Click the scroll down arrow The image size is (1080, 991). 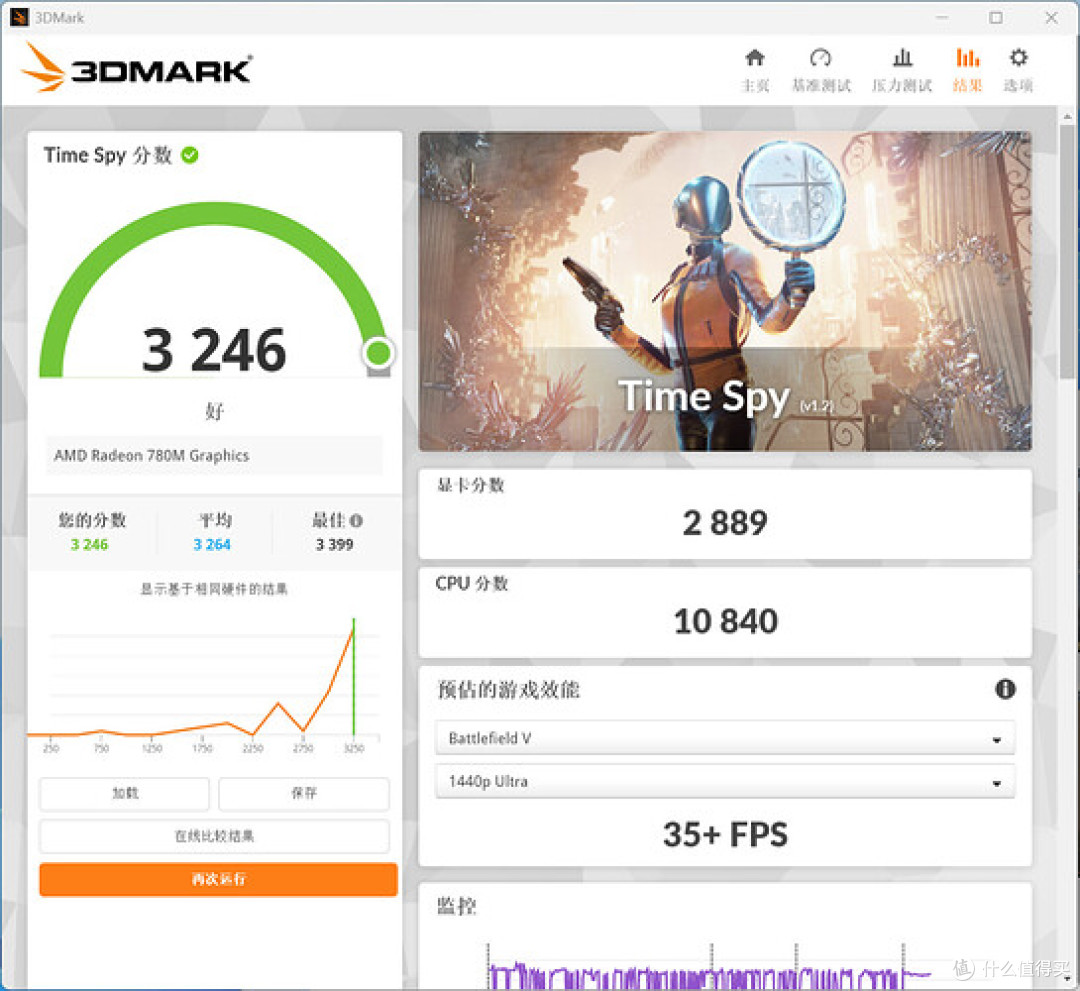tap(1067, 977)
